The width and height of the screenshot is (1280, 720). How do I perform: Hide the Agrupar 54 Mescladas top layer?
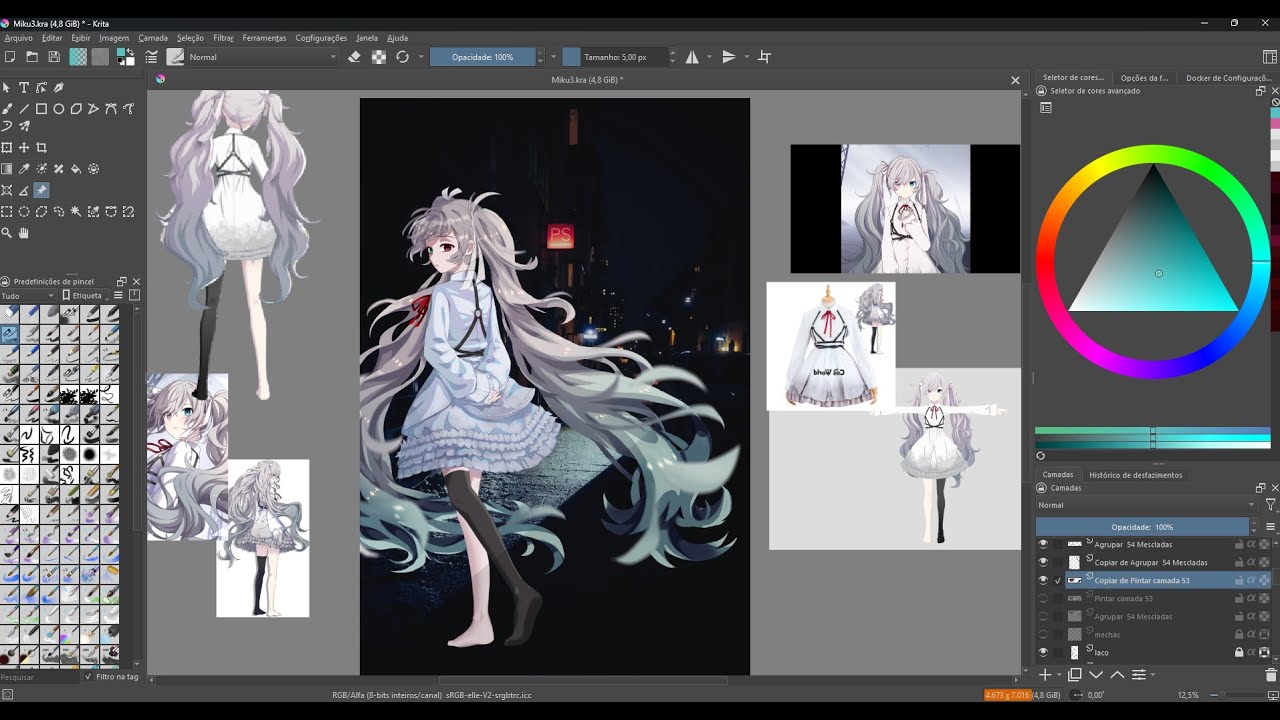coord(1043,544)
